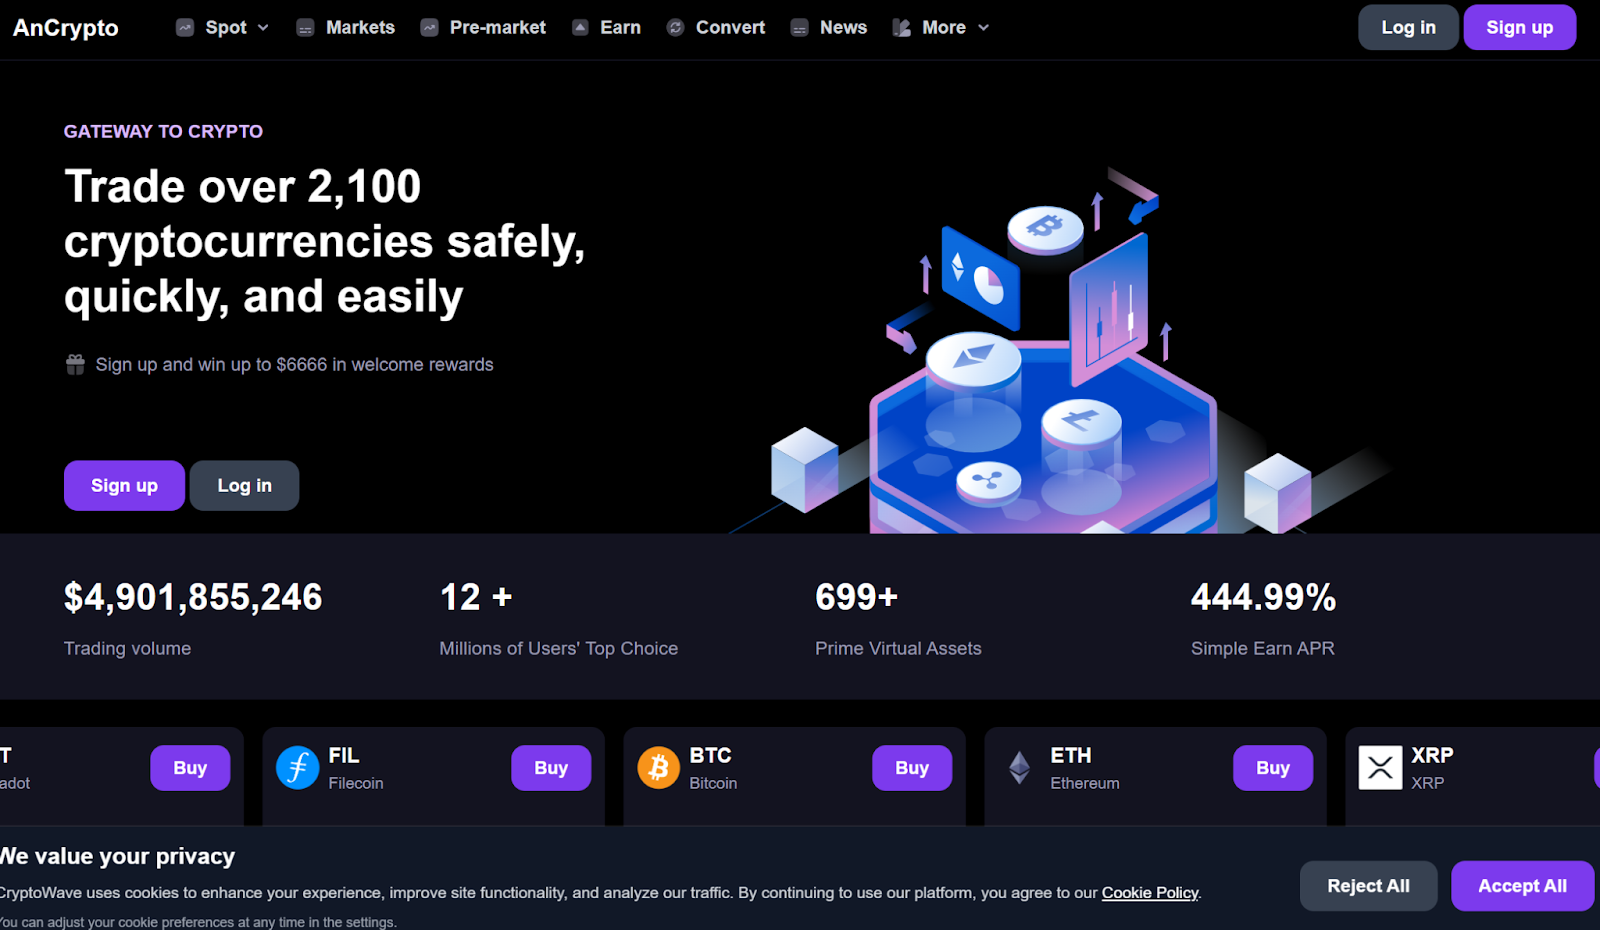Image resolution: width=1600 pixels, height=930 pixels.
Task: Click the Convert arrows icon in navbar
Action: pyautogui.click(x=676, y=28)
